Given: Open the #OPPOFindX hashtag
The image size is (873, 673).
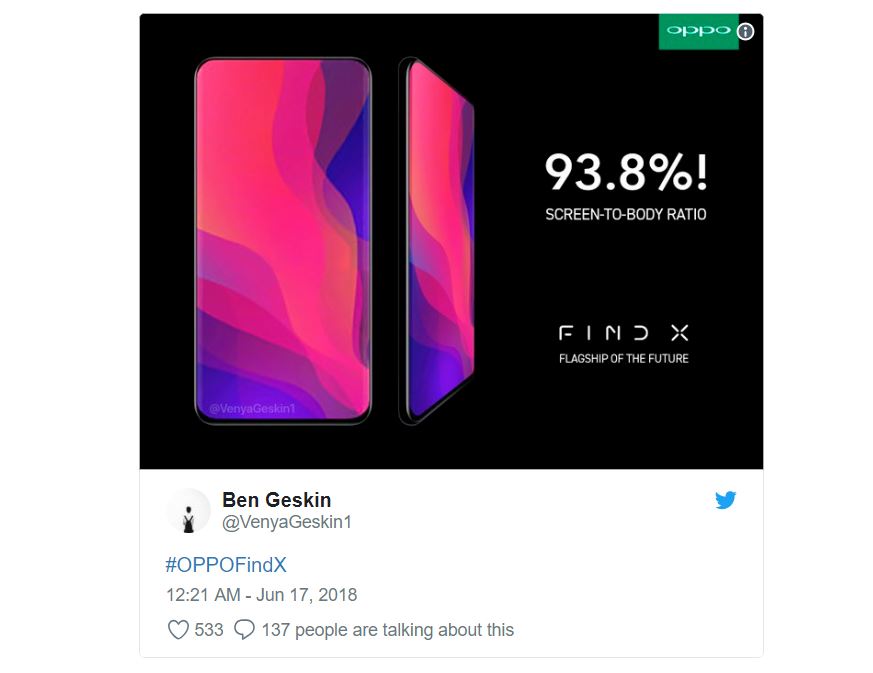Looking at the screenshot, I should (x=226, y=564).
